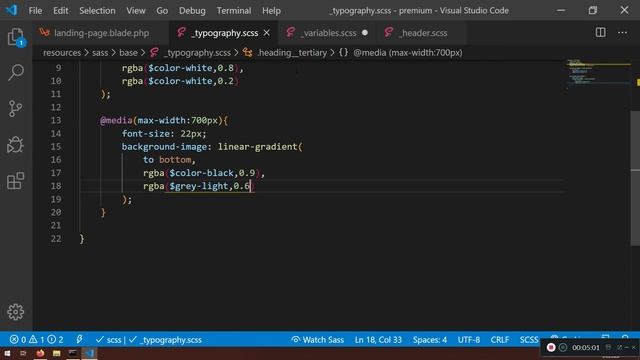Screen dimensions: 640x360
Task: Open the More Actions ellipsis menu
Action: point(622,32)
